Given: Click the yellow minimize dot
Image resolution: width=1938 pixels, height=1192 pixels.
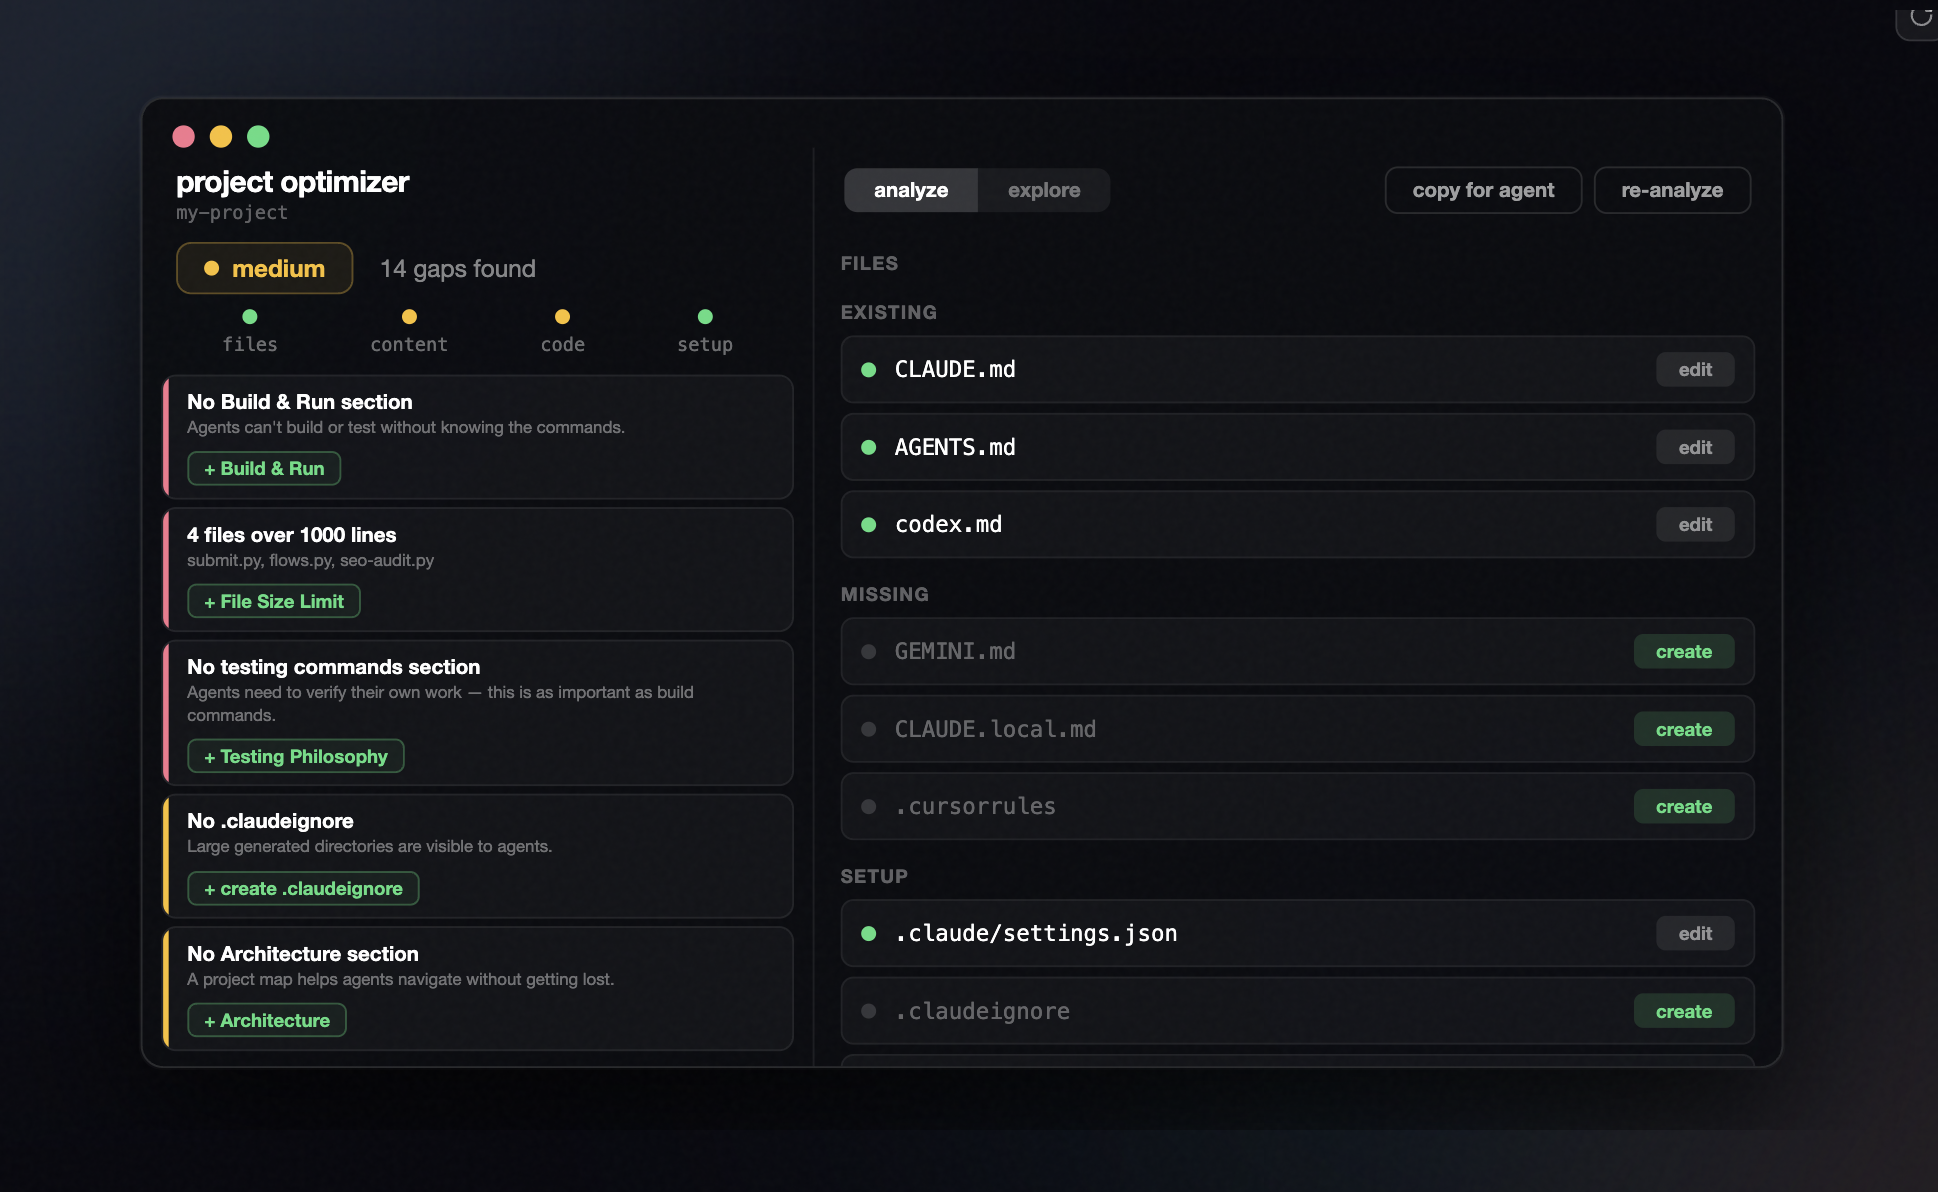Looking at the screenshot, I should coord(221,136).
